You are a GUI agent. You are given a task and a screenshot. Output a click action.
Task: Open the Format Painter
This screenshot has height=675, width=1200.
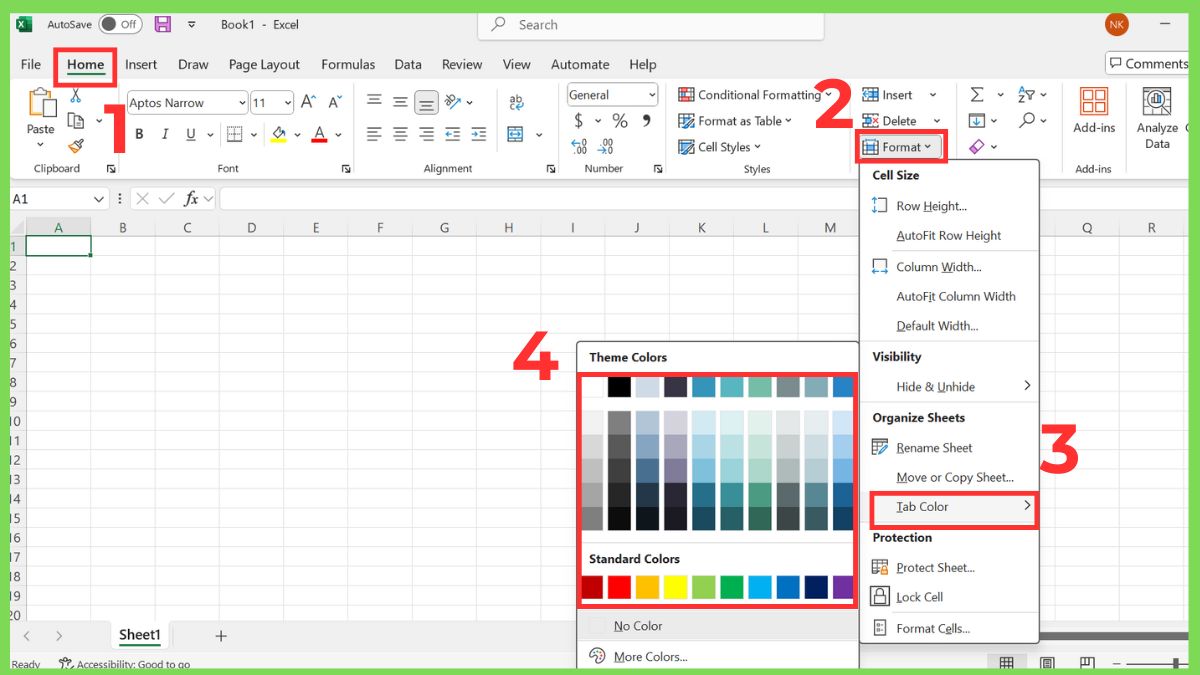tap(76, 146)
